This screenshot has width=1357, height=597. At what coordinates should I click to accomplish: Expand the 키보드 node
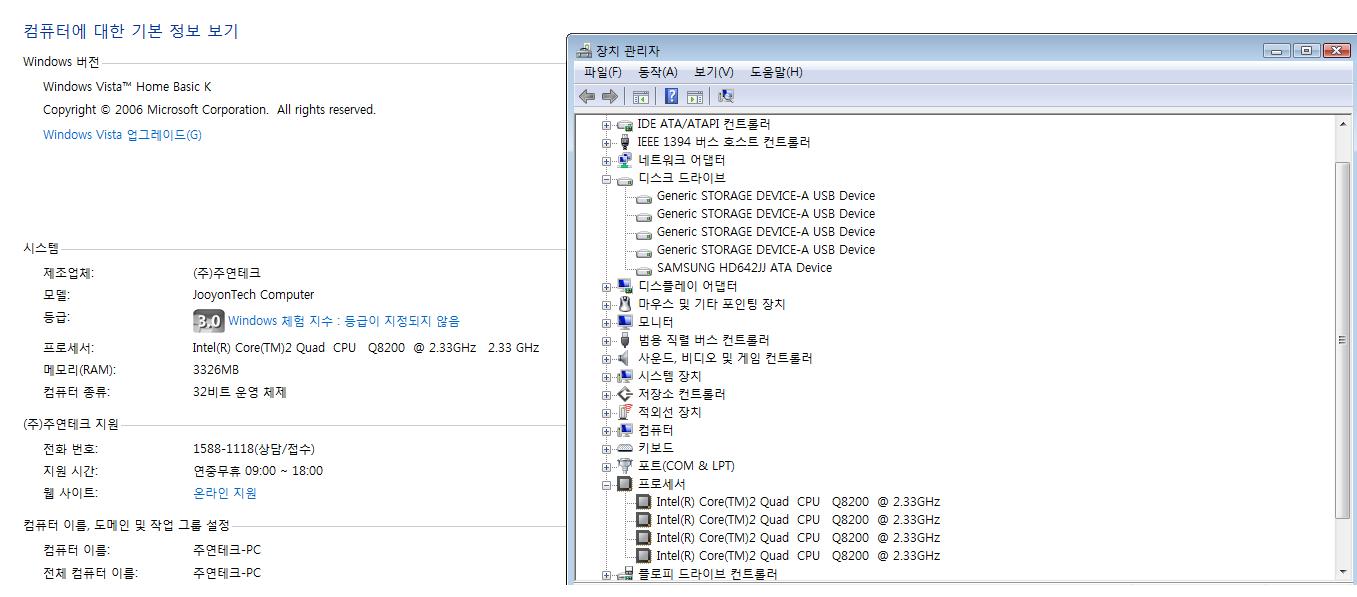pos(606,449)
